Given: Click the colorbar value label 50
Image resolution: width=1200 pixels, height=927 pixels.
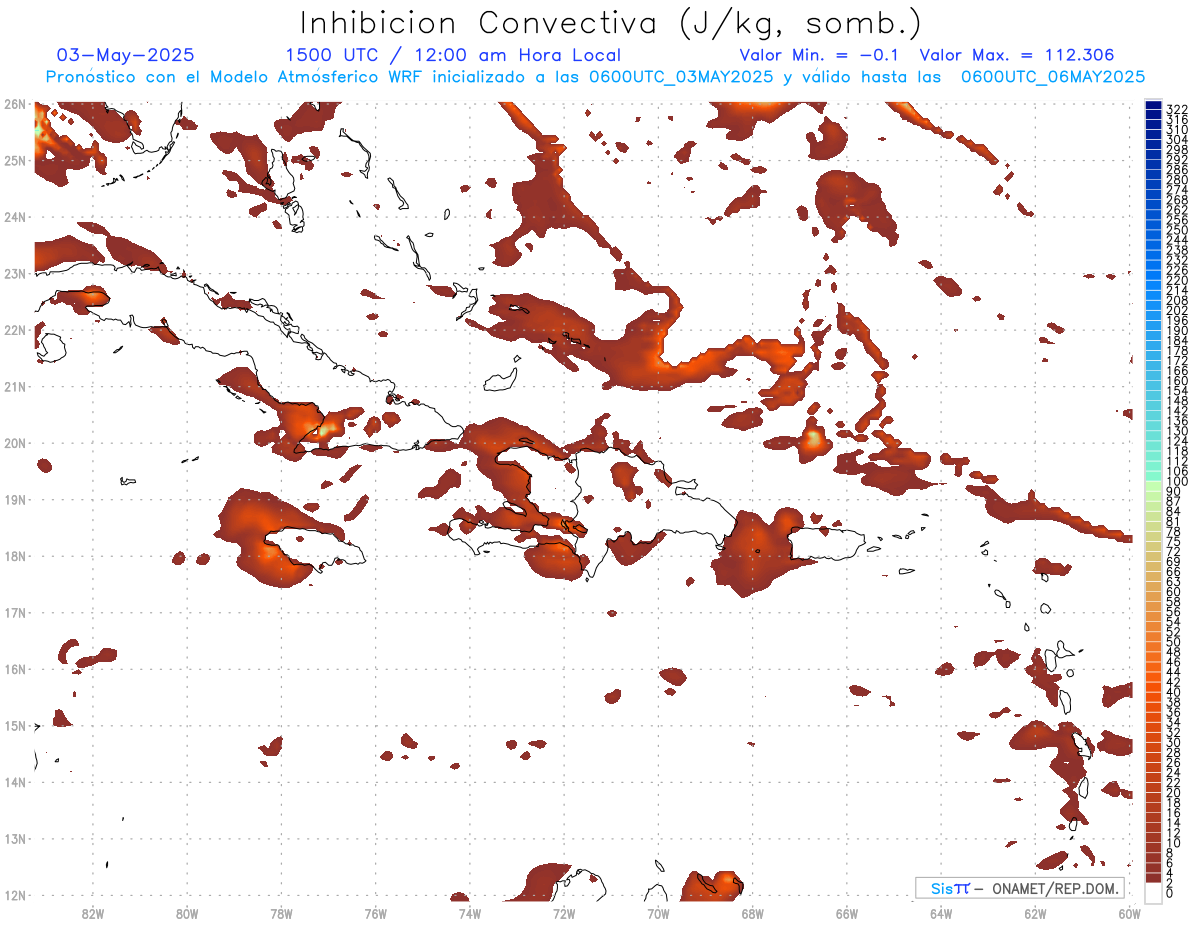Looking at the screenshot, I should click(1173, 642).
